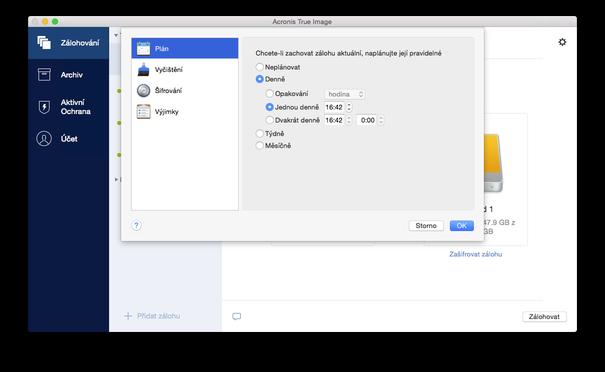Open settings via the gear icon
Viewport: 605px width, 372px height.
coord(562,42)
